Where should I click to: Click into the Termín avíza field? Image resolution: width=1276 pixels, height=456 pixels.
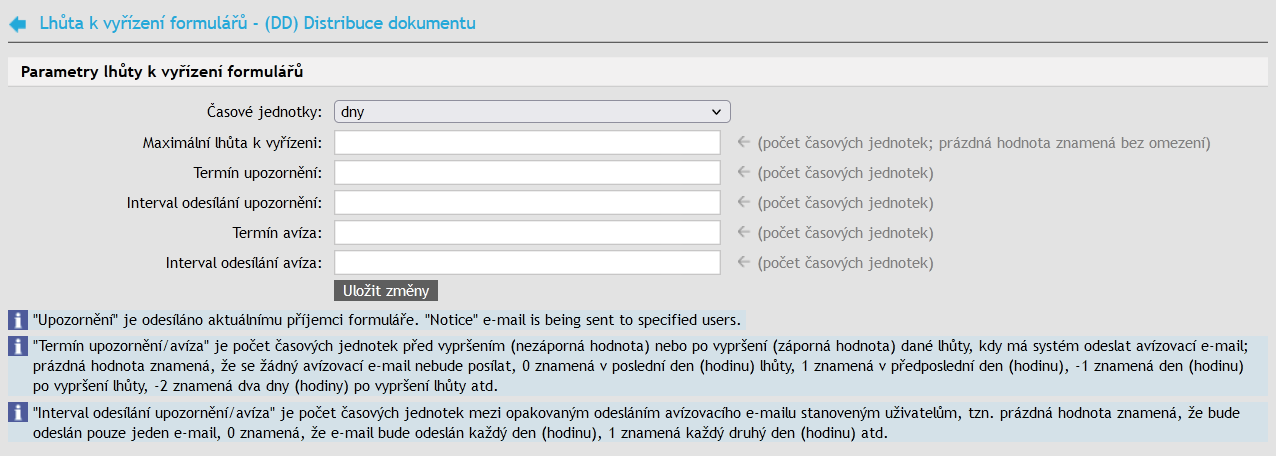527,233
